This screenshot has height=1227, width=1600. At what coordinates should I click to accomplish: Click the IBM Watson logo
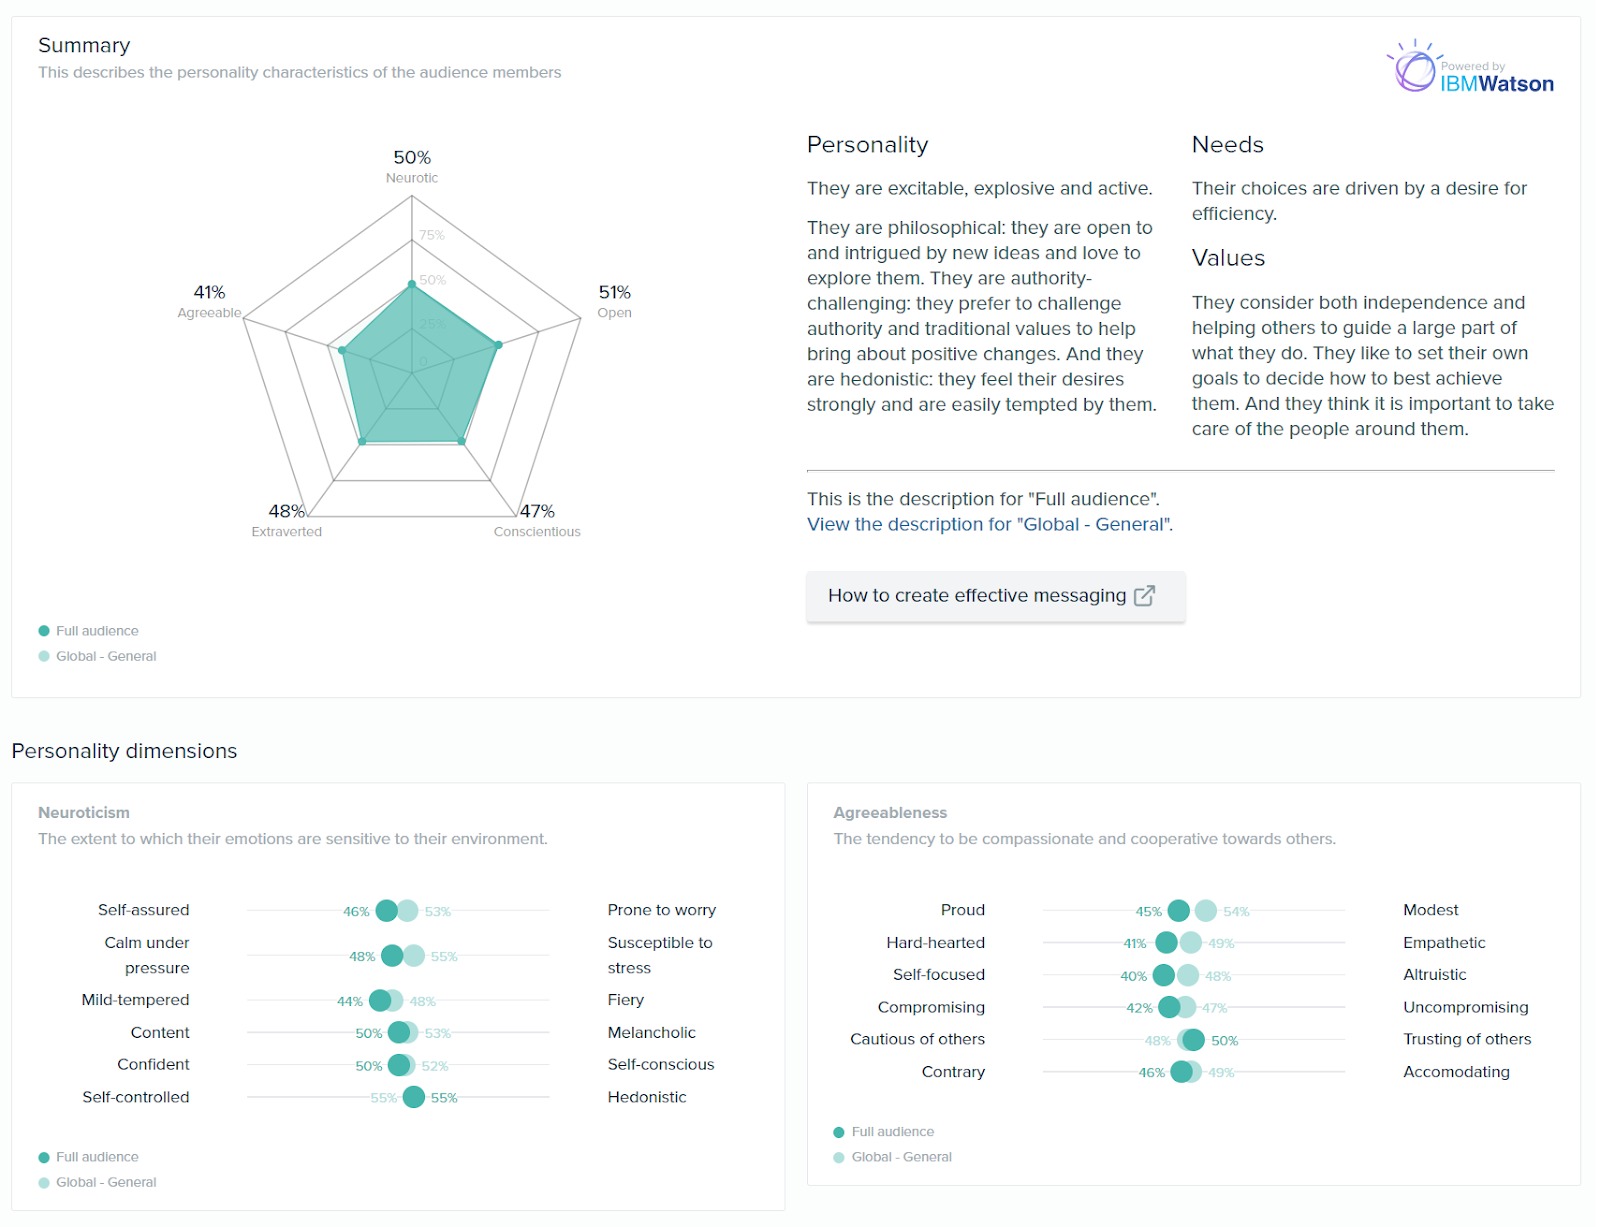[1470, 69]
